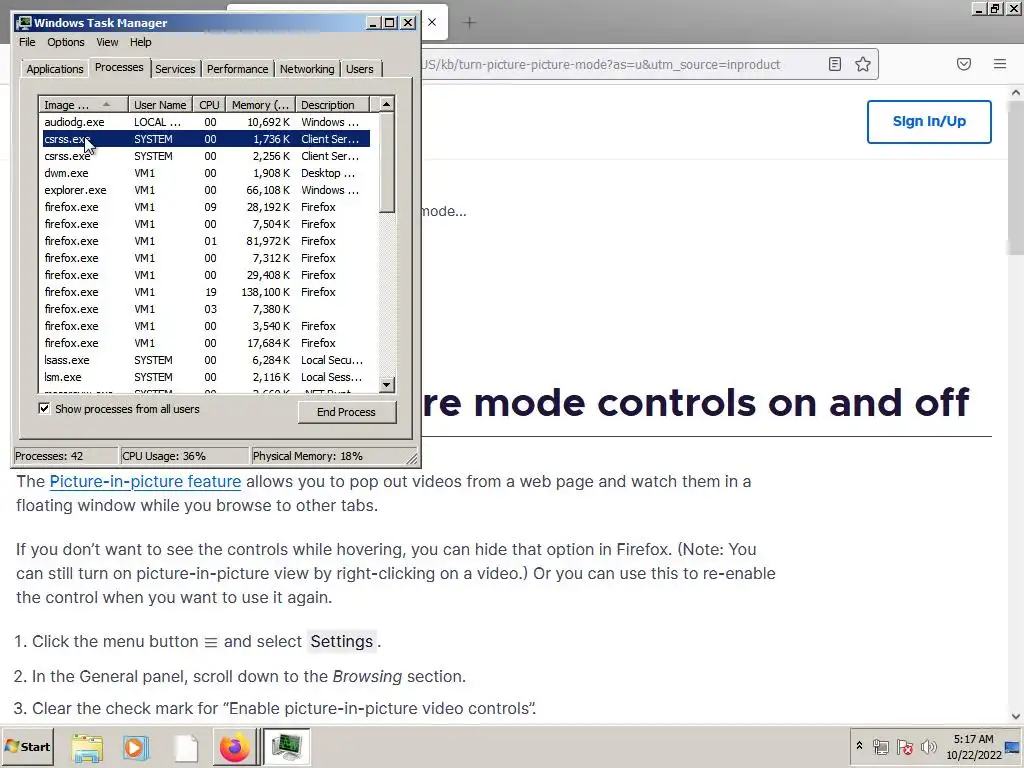Open a new Firefox tab
The image size is (1024, 768).
tap(469, 22)
